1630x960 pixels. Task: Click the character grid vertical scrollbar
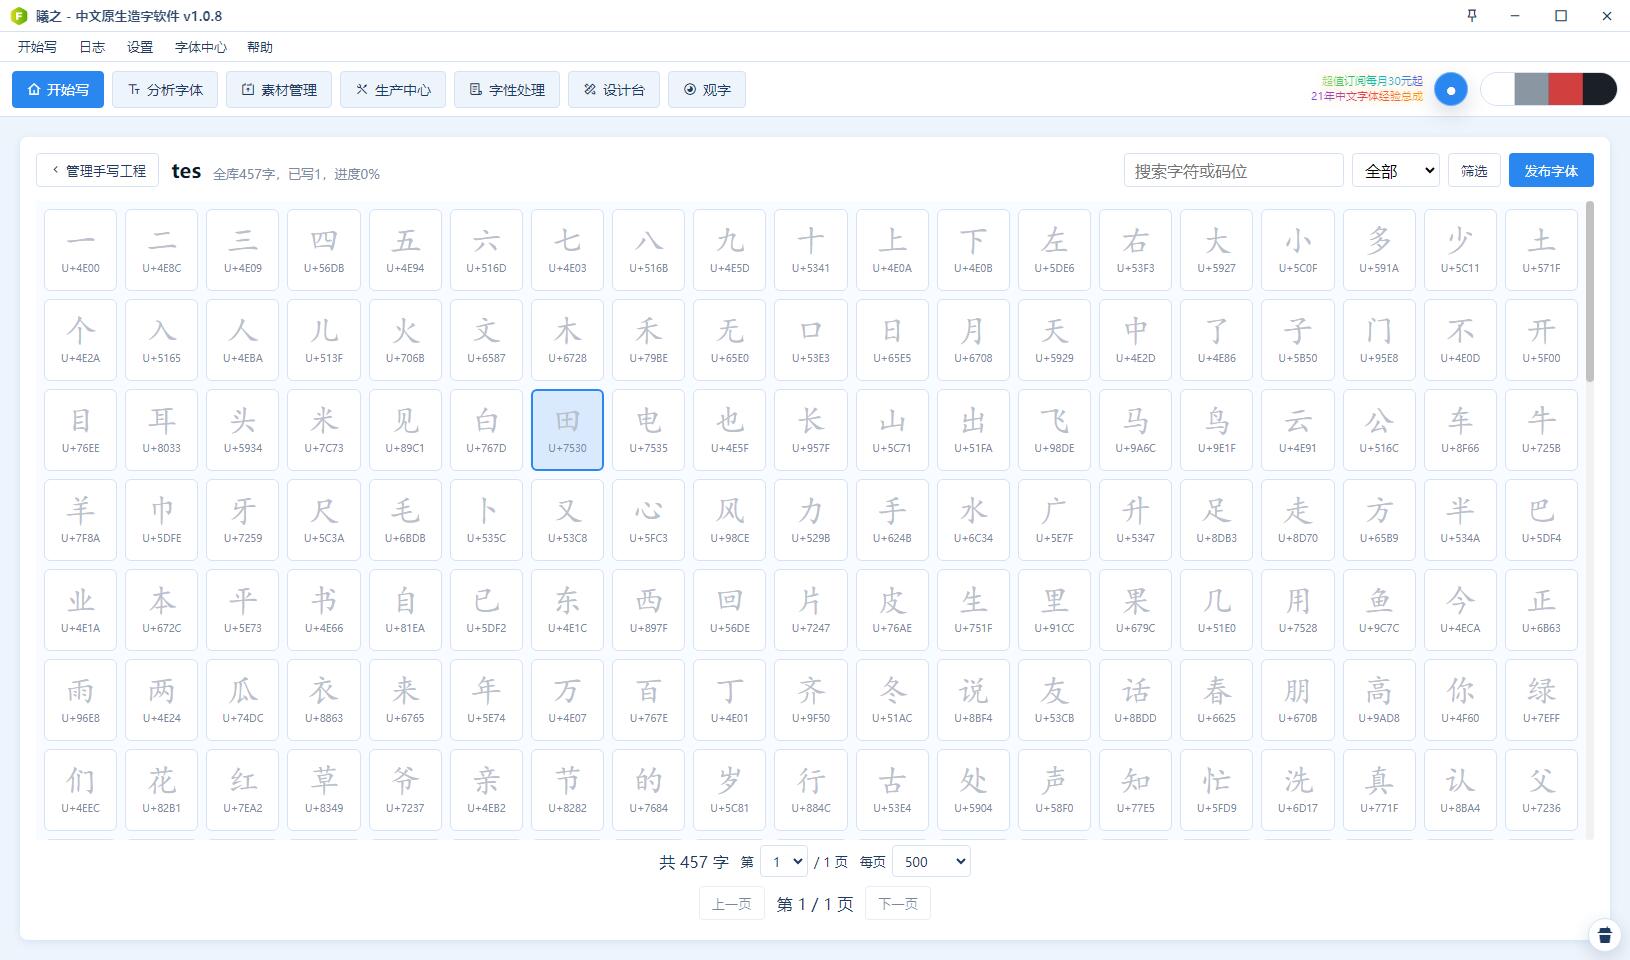[1590, 291]
